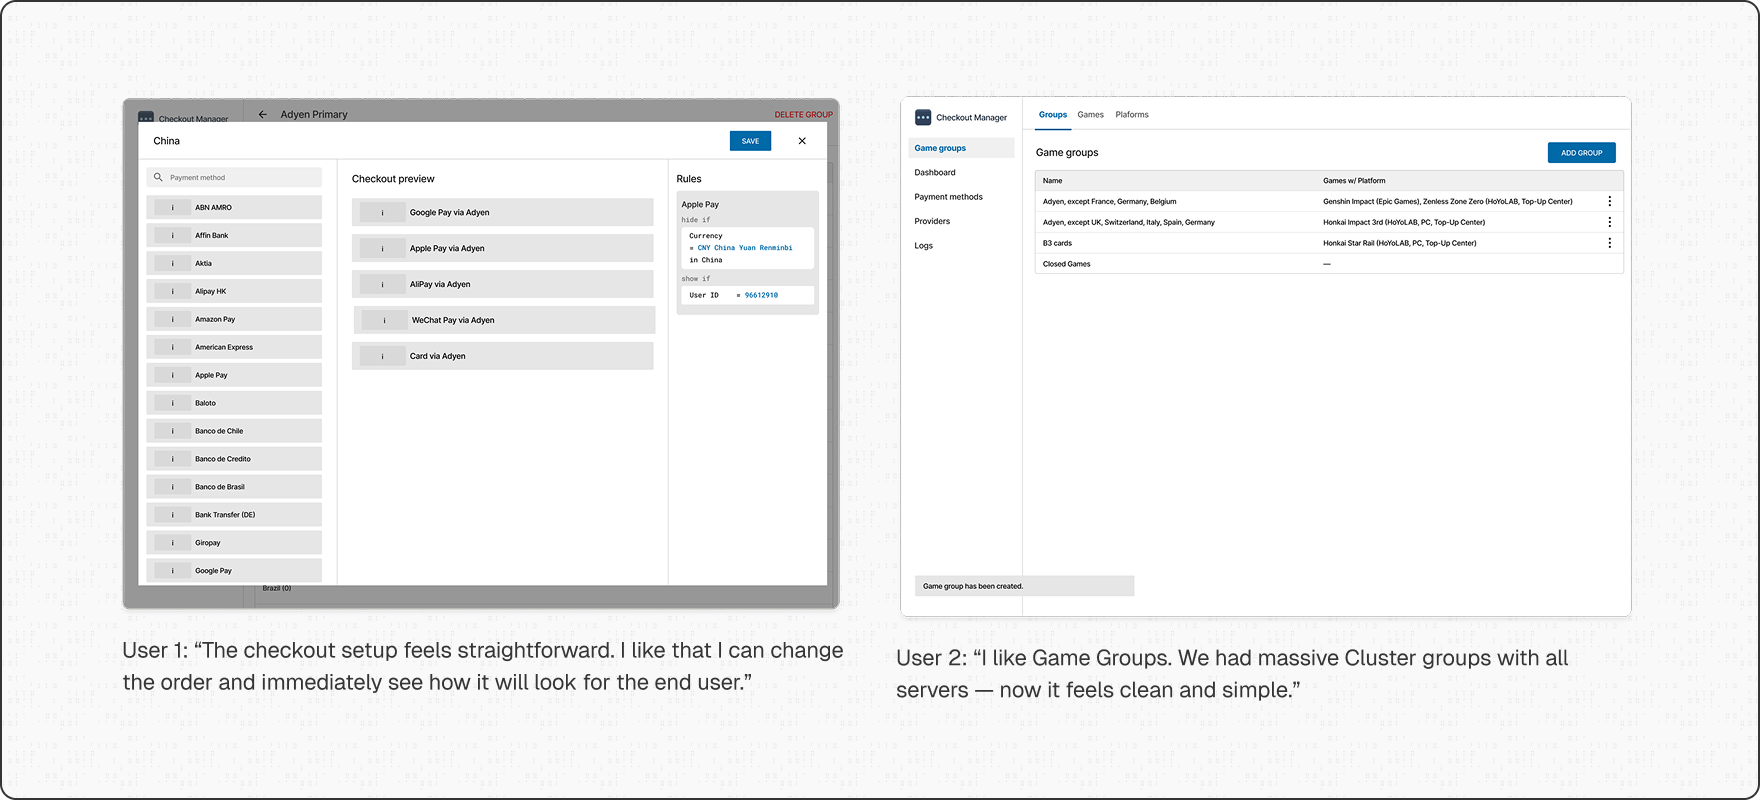Close the China dialog
The image size is (1760, 800).
(x=802, y=141)
